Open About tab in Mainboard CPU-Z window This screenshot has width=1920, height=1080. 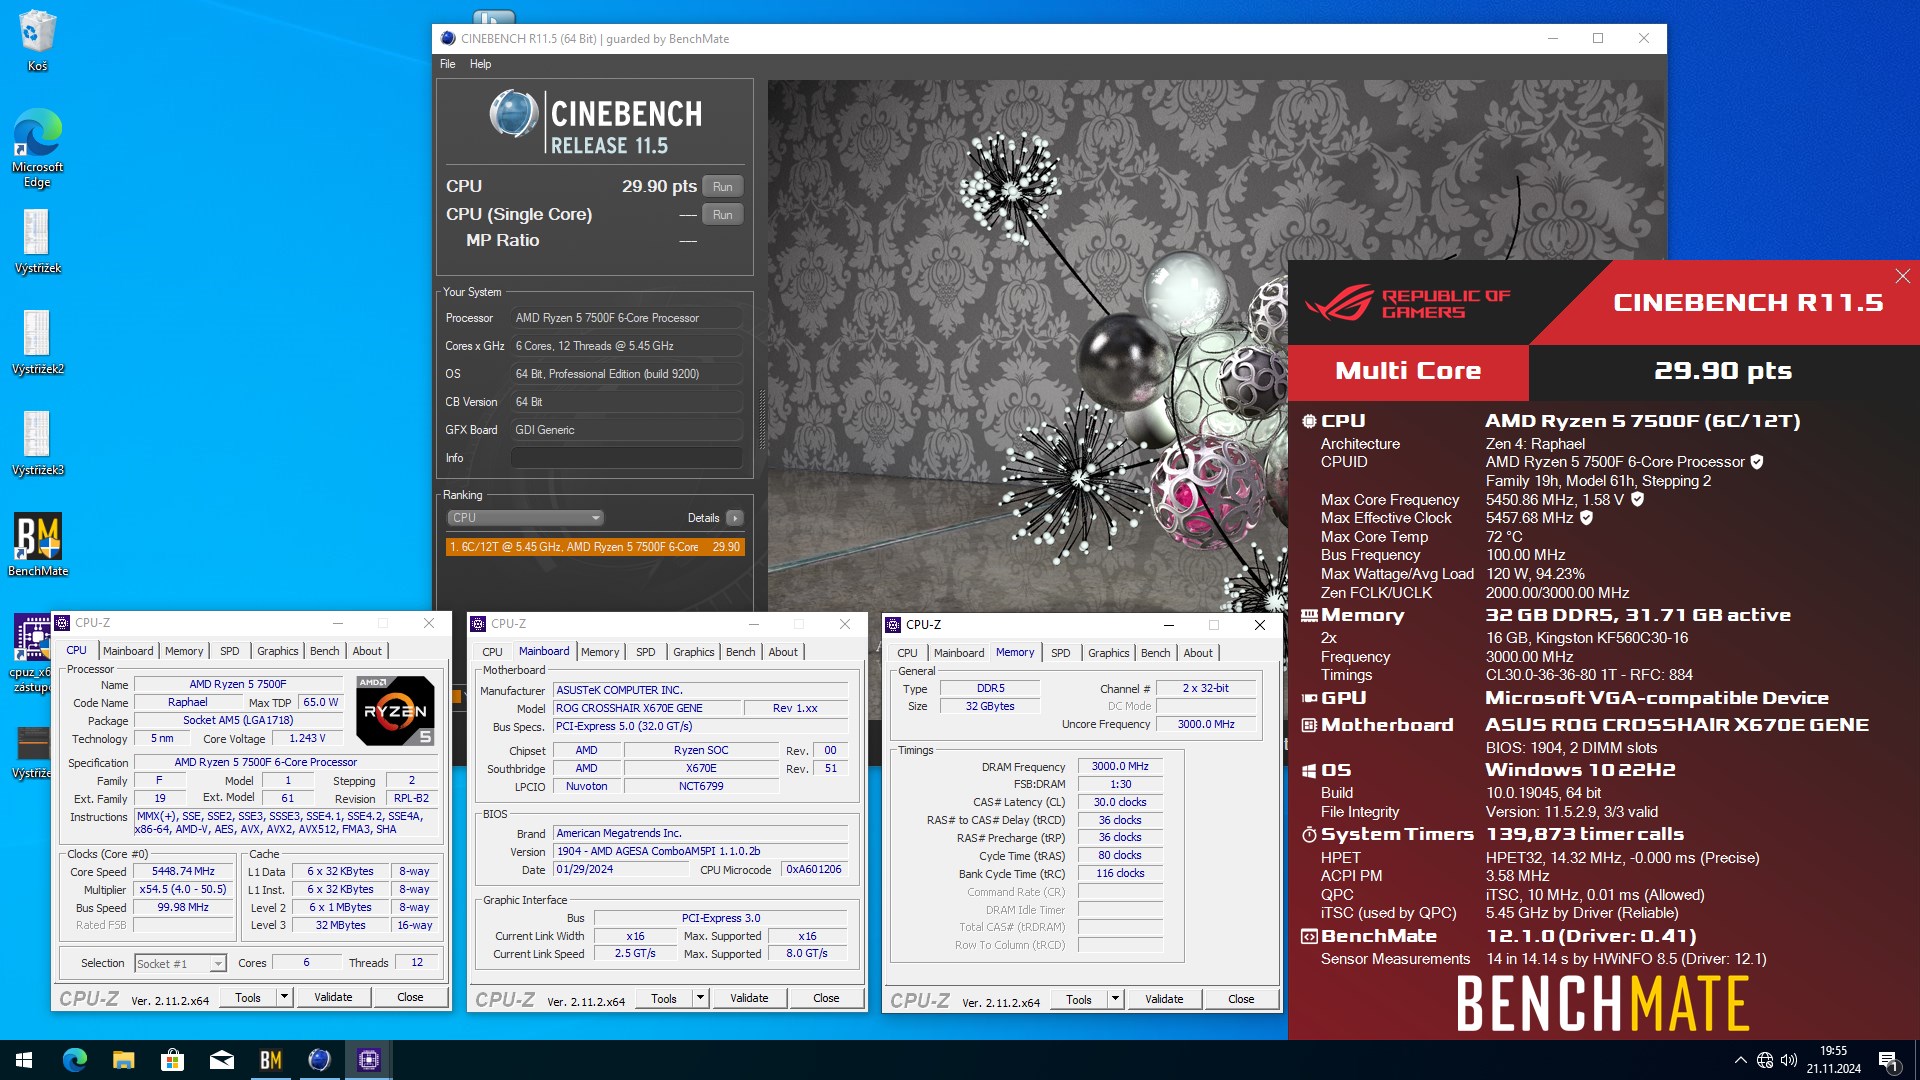[783, 652]
